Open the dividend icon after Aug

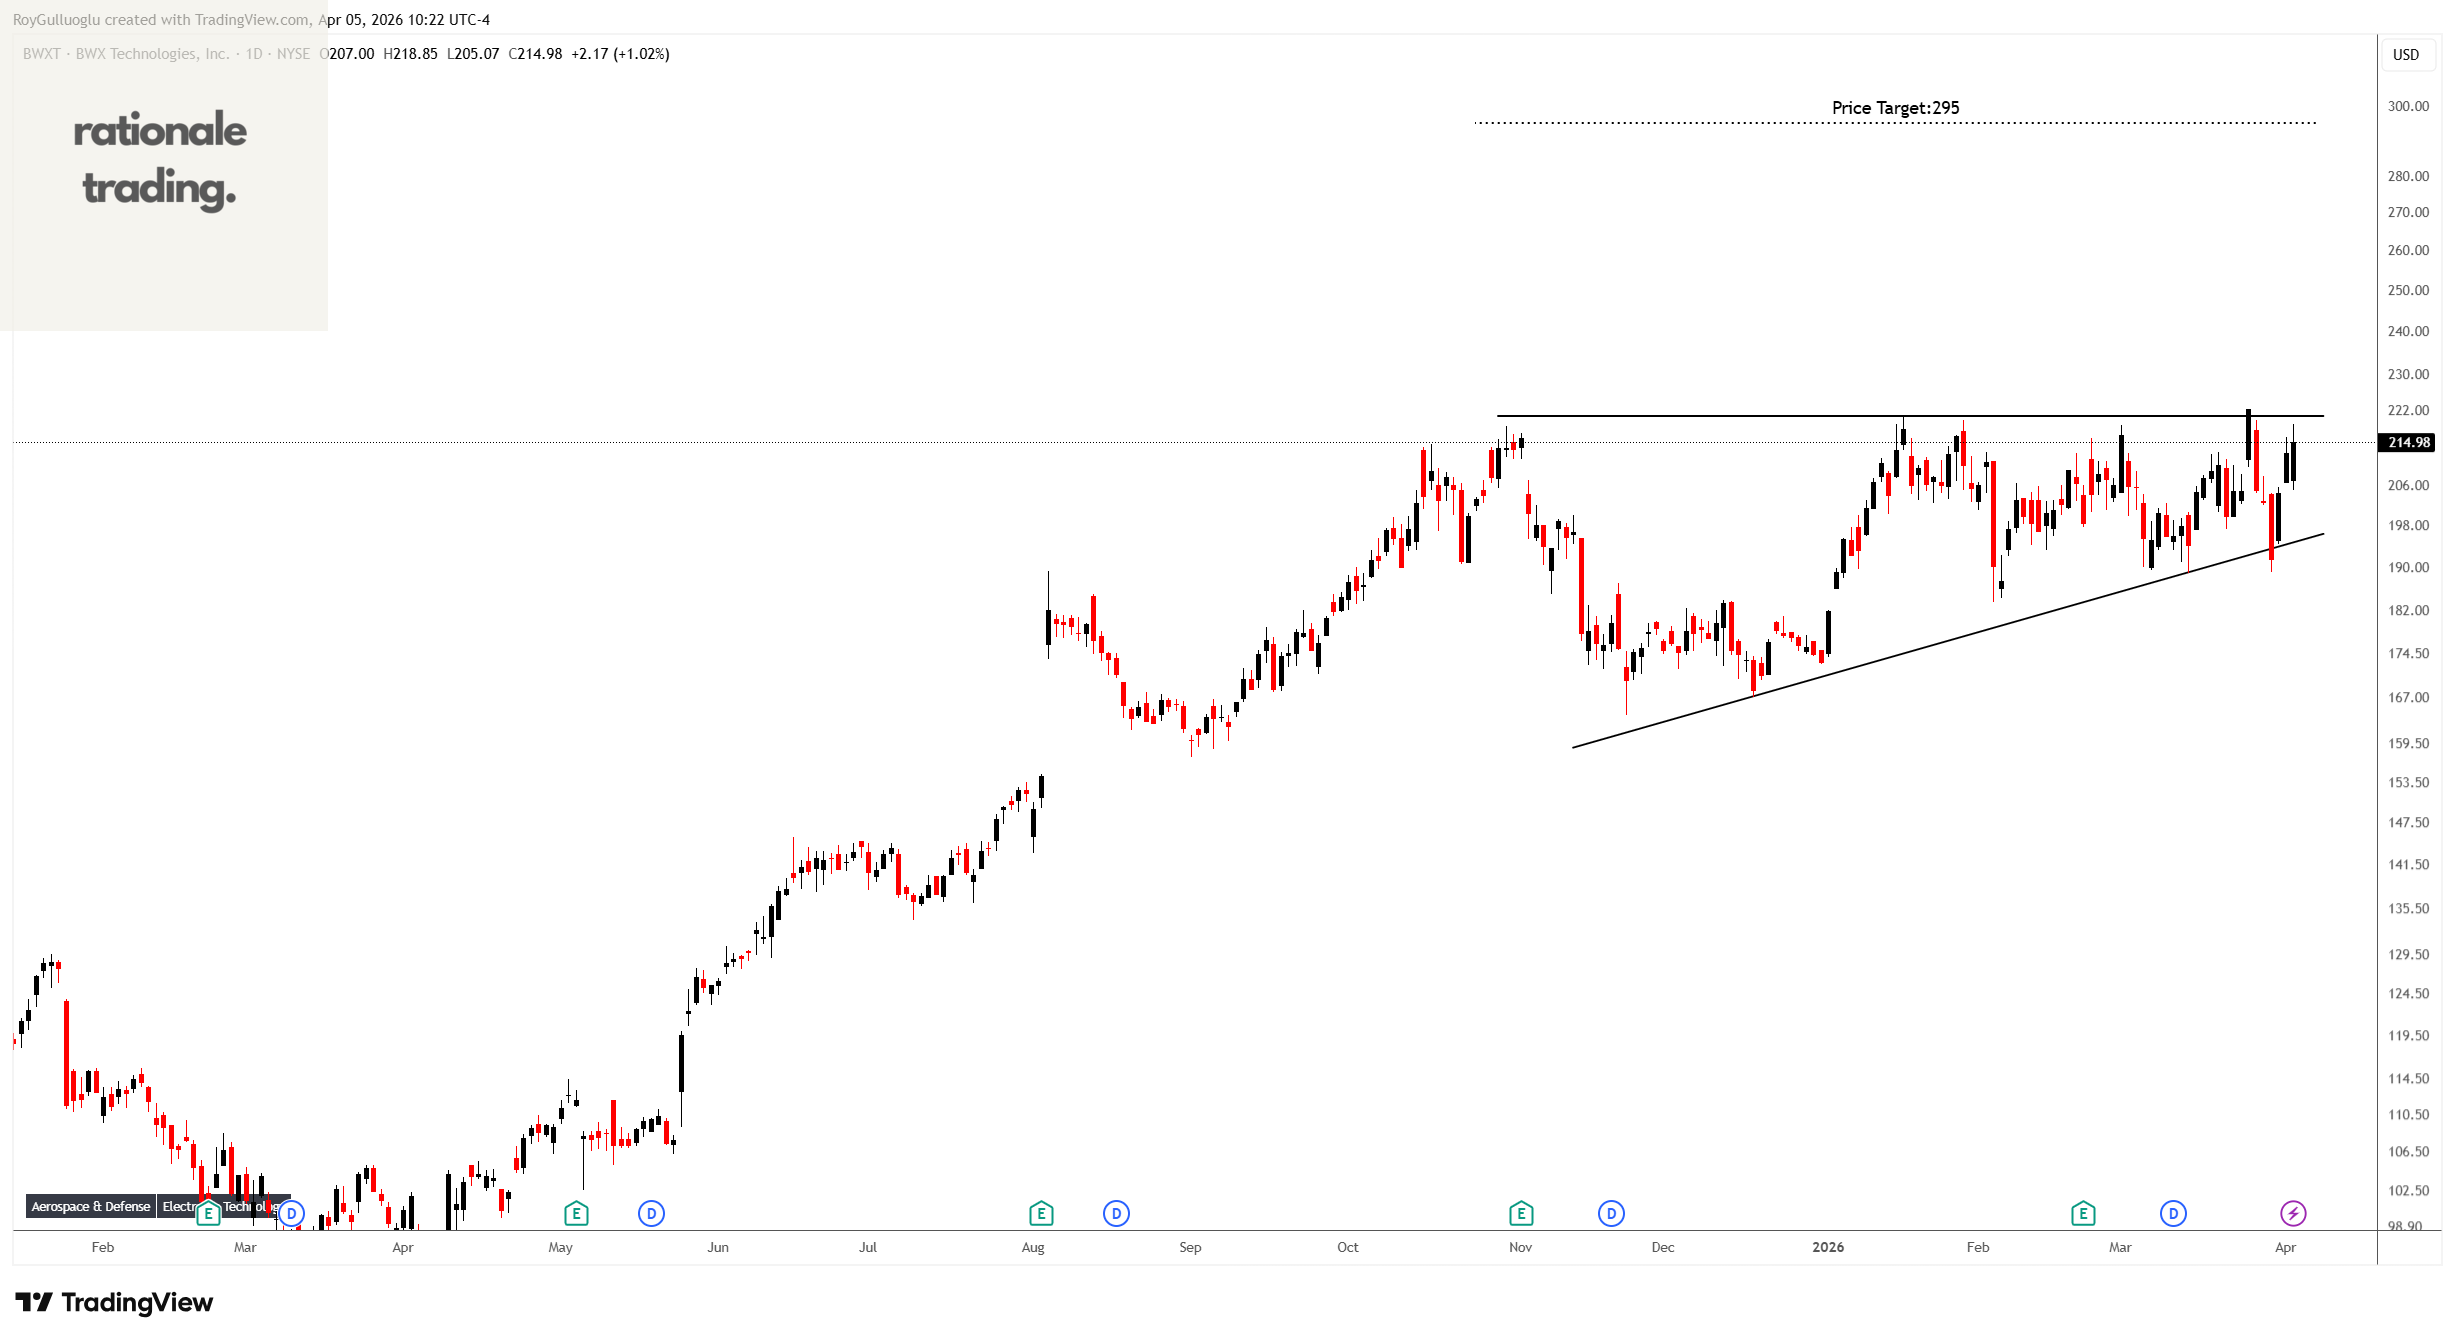coord(1116,1213)
